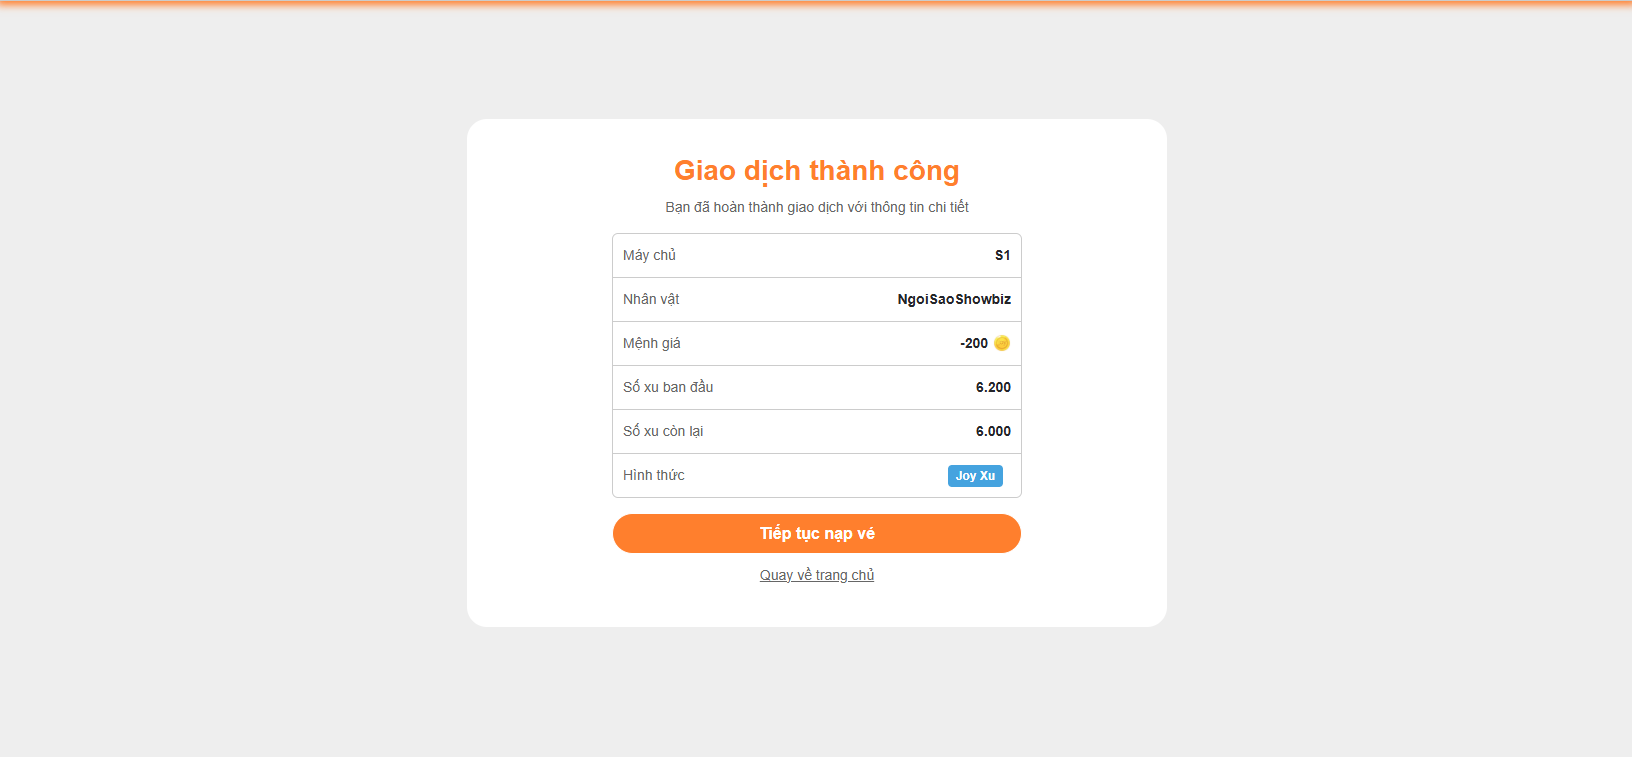Viewport: 1632px width, 757px height.
Task: Click the gold coin icon beside -200
Action: 1002,343
